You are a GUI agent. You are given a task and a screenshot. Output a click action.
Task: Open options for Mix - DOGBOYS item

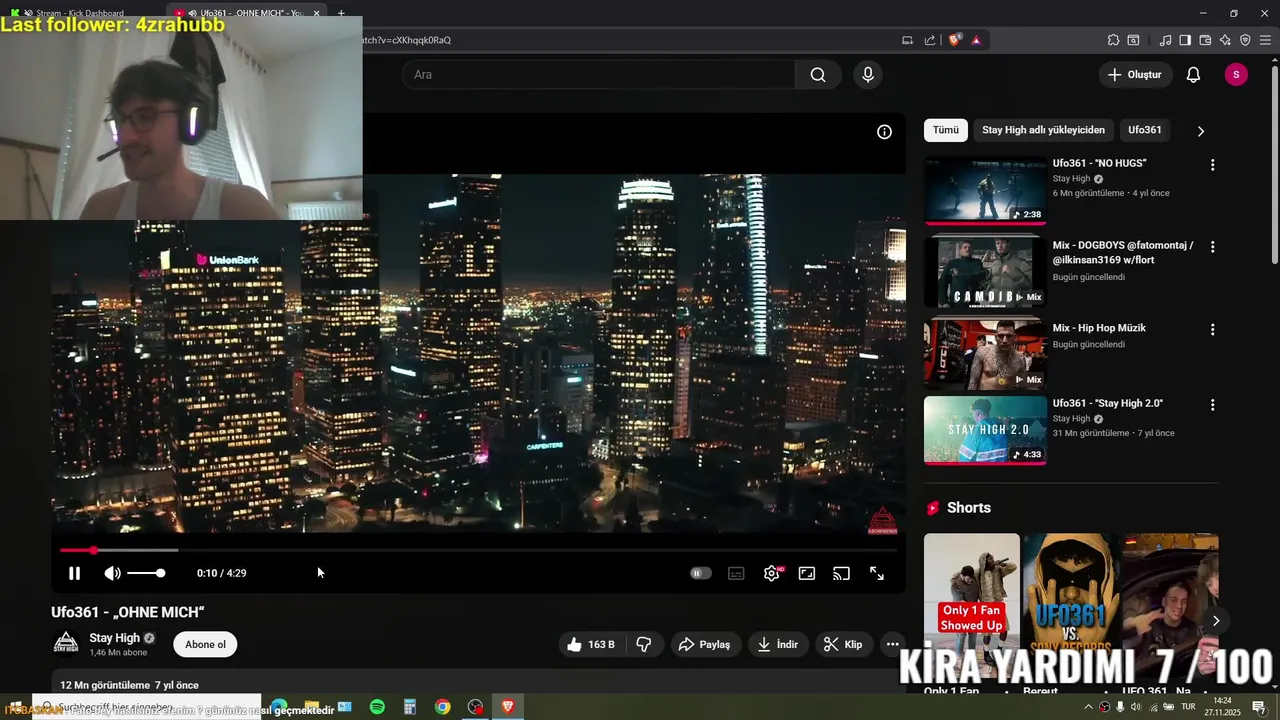(1213, 247)
